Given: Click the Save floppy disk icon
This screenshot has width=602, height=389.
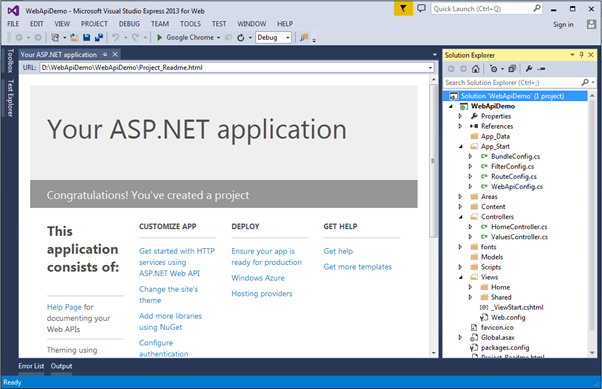Looking at the screenshot, I should point(87,38).
